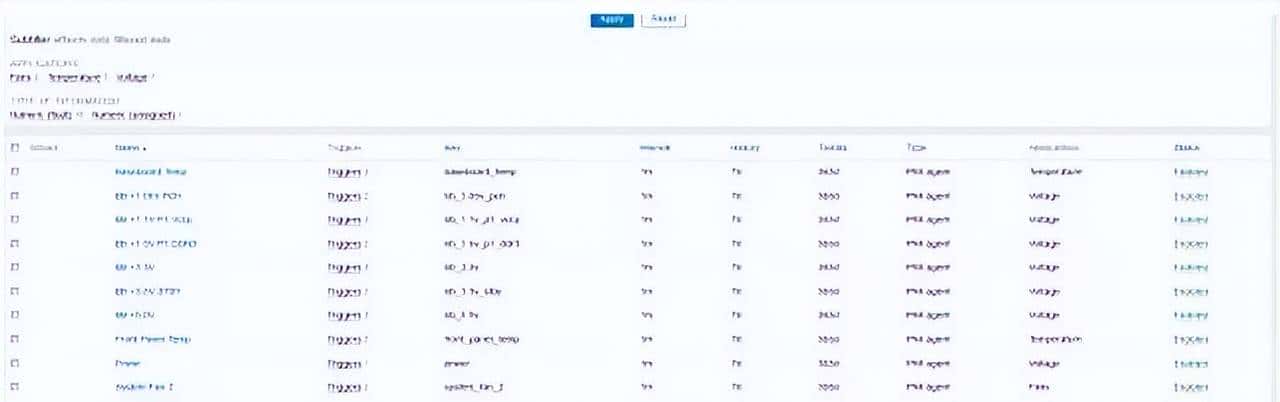Toggle Enabled status of Baseboard Temp

coord(1191,171)
